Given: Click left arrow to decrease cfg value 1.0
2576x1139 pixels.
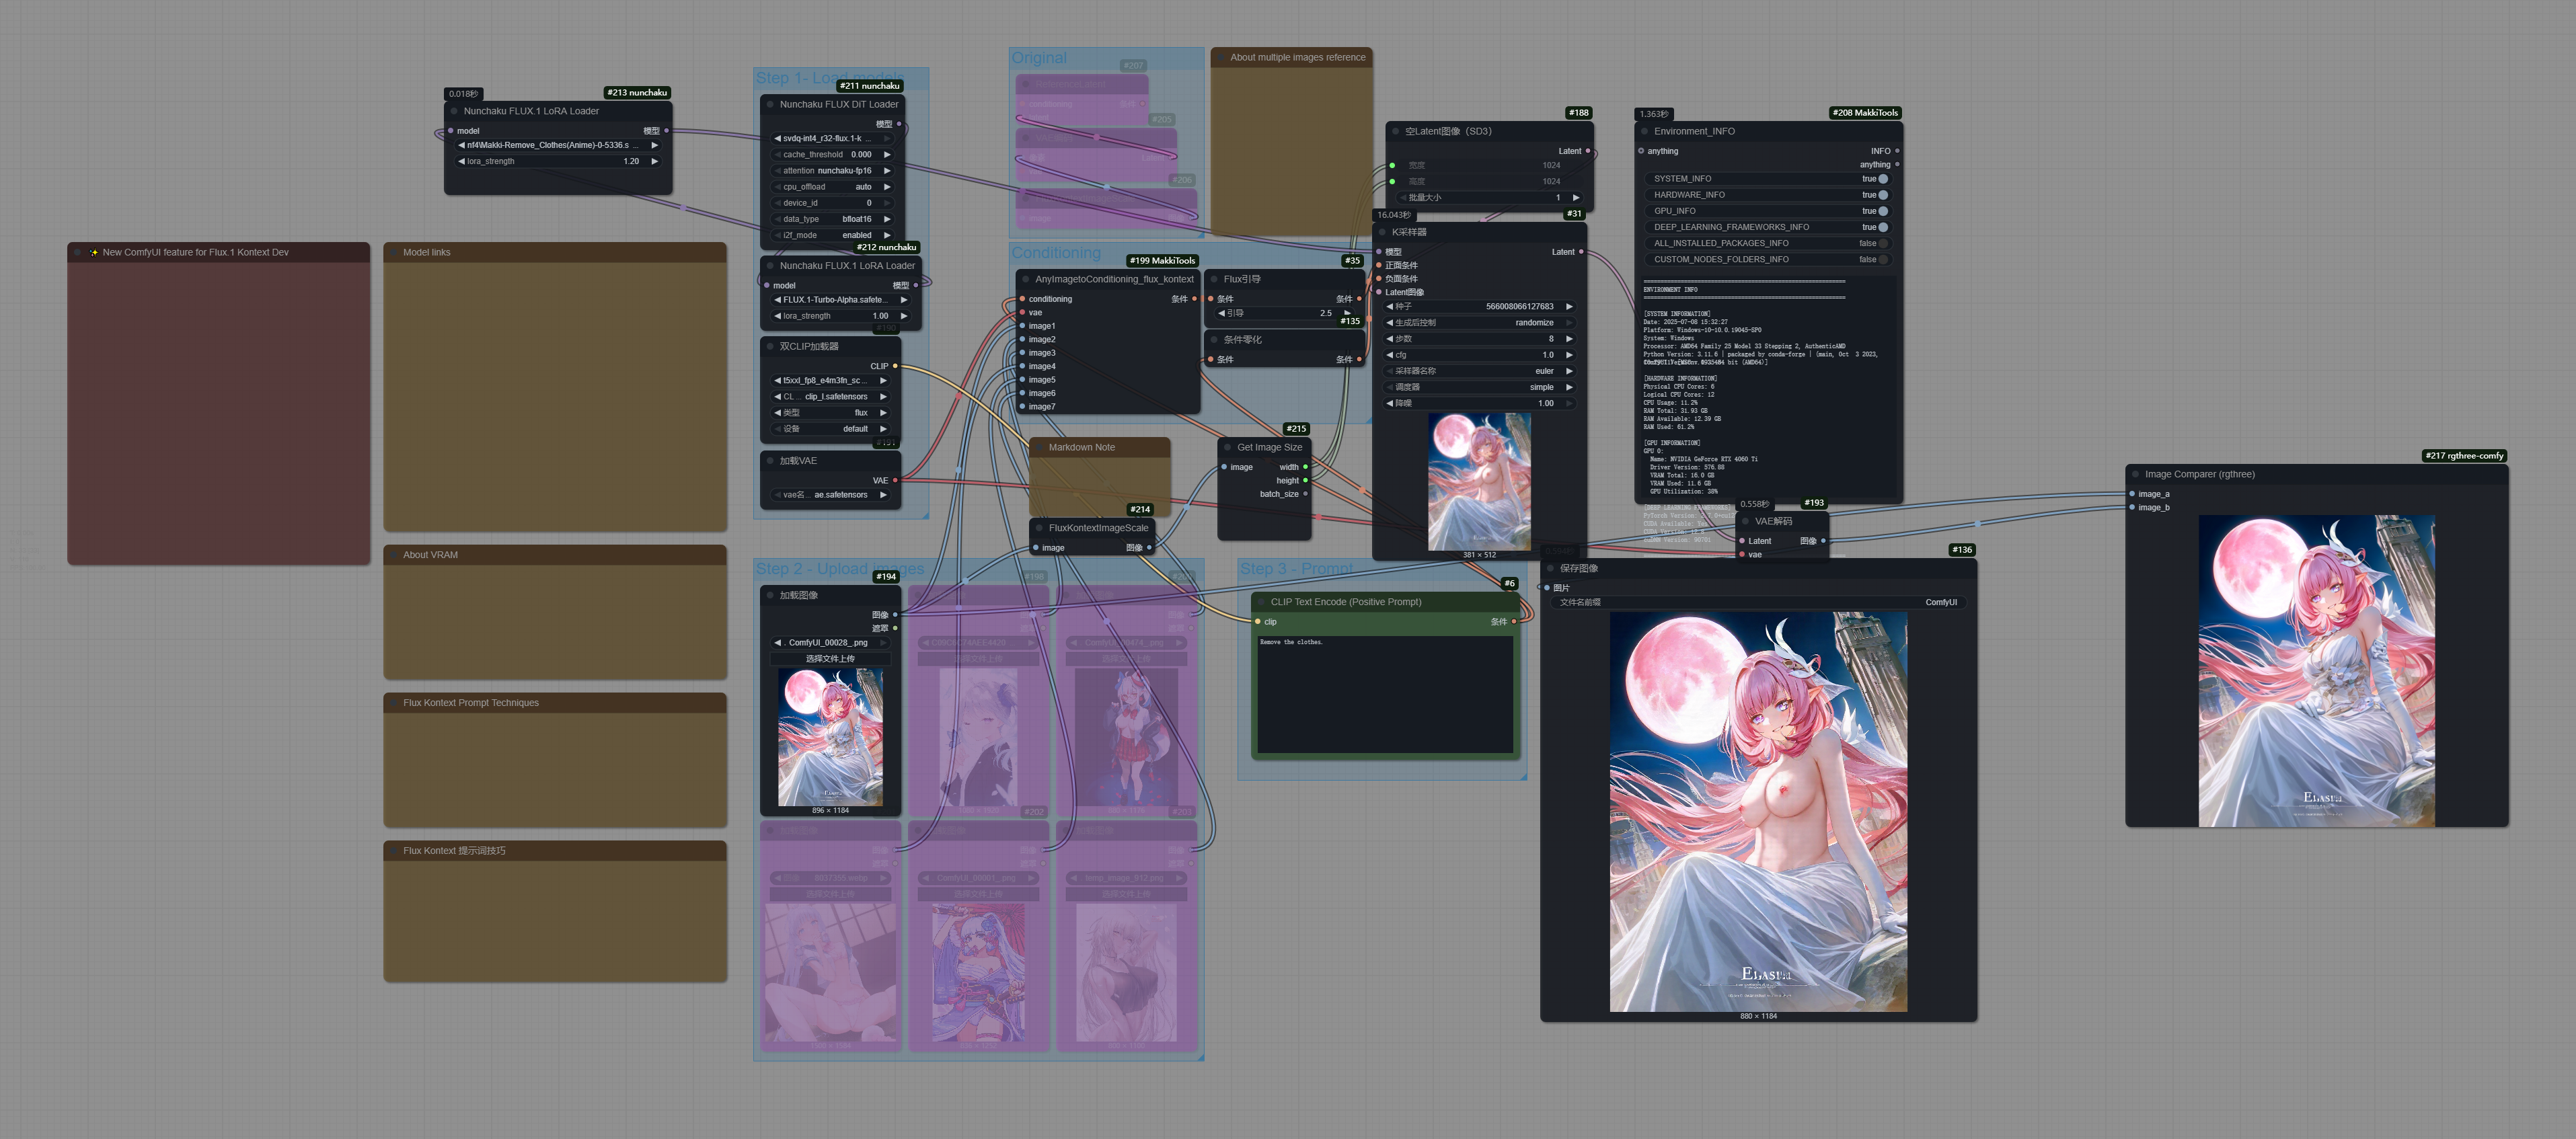Looking at the screenshot, I should [1390, 355].
